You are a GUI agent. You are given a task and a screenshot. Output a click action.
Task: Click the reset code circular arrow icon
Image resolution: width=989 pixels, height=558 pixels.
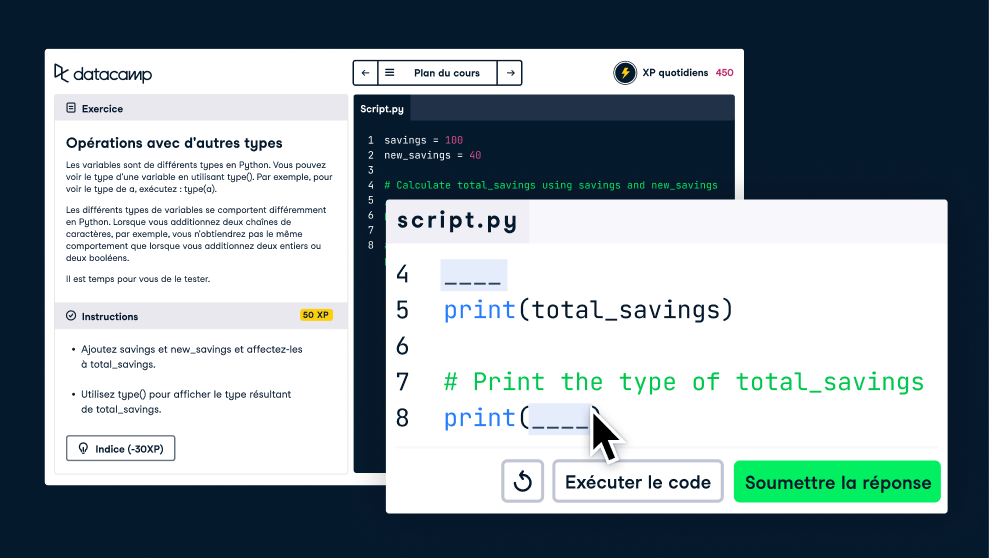[522, 482]
